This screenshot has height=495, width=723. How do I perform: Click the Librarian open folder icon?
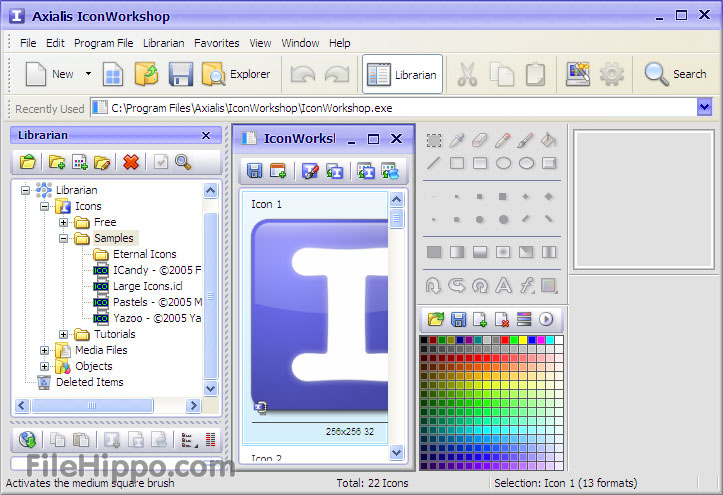click(x=28, y=162)
